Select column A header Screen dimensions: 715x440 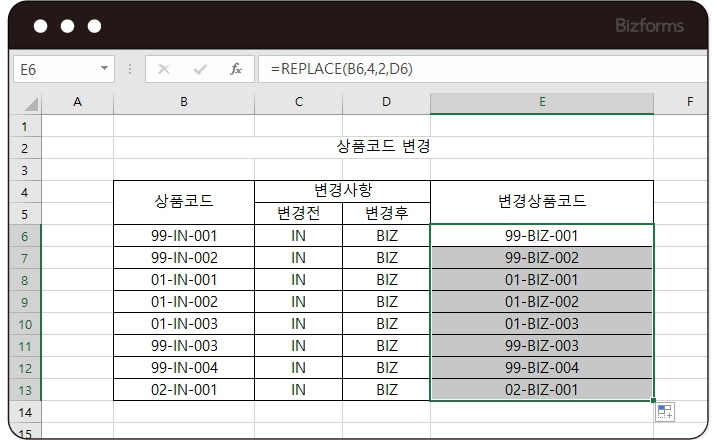pos(78,102)
